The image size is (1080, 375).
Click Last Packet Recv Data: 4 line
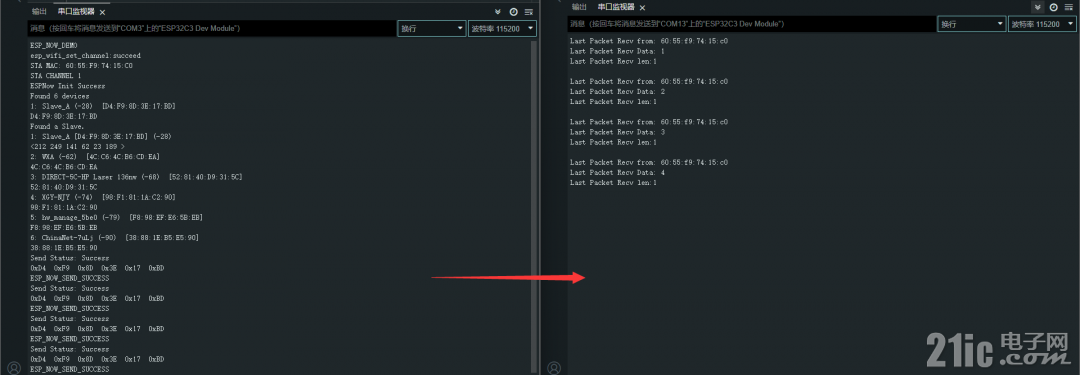tap(617, 172)
